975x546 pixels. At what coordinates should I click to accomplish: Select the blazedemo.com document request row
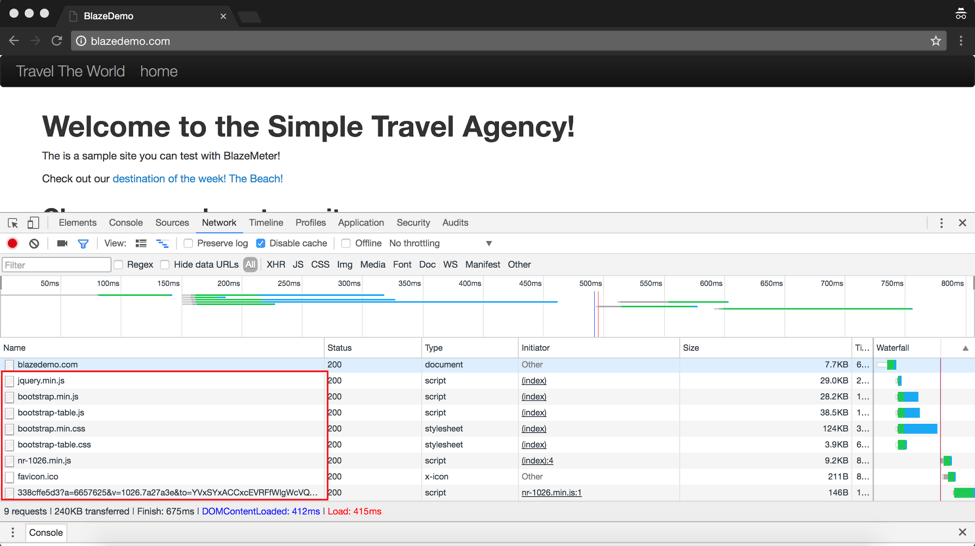437,364
